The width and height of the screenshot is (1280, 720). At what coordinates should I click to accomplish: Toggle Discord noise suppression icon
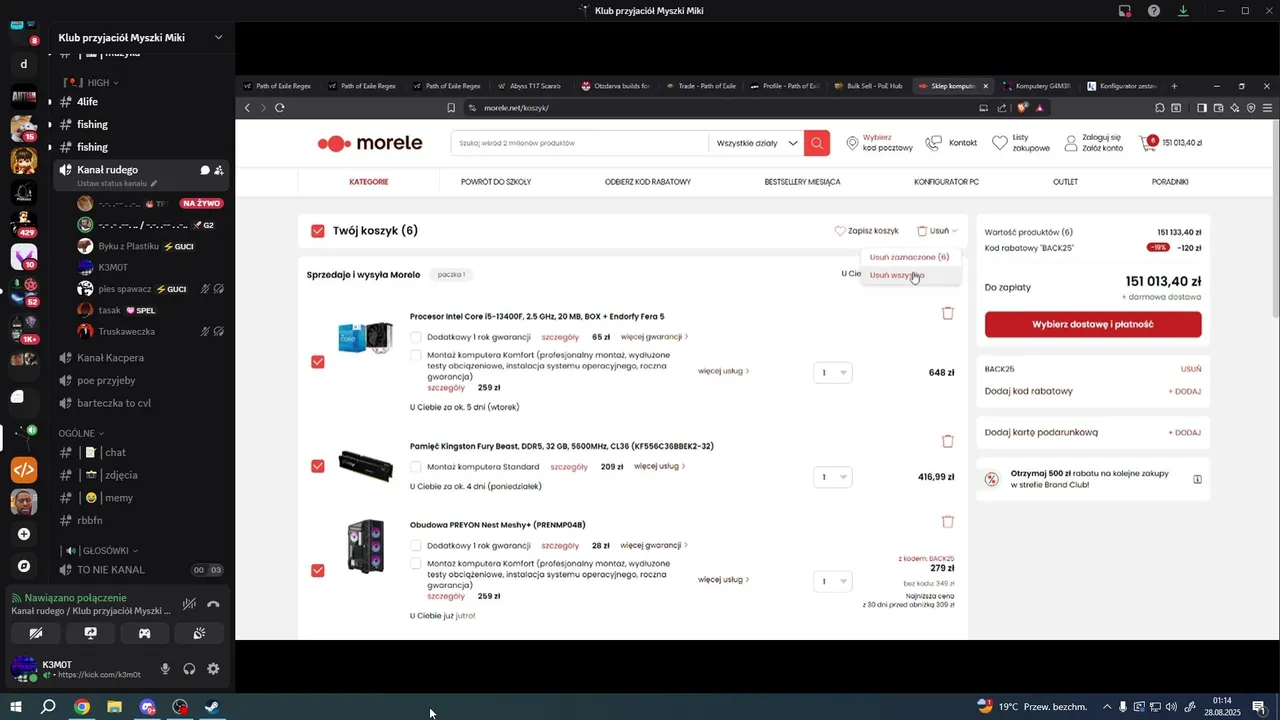(x=189, y=604)
